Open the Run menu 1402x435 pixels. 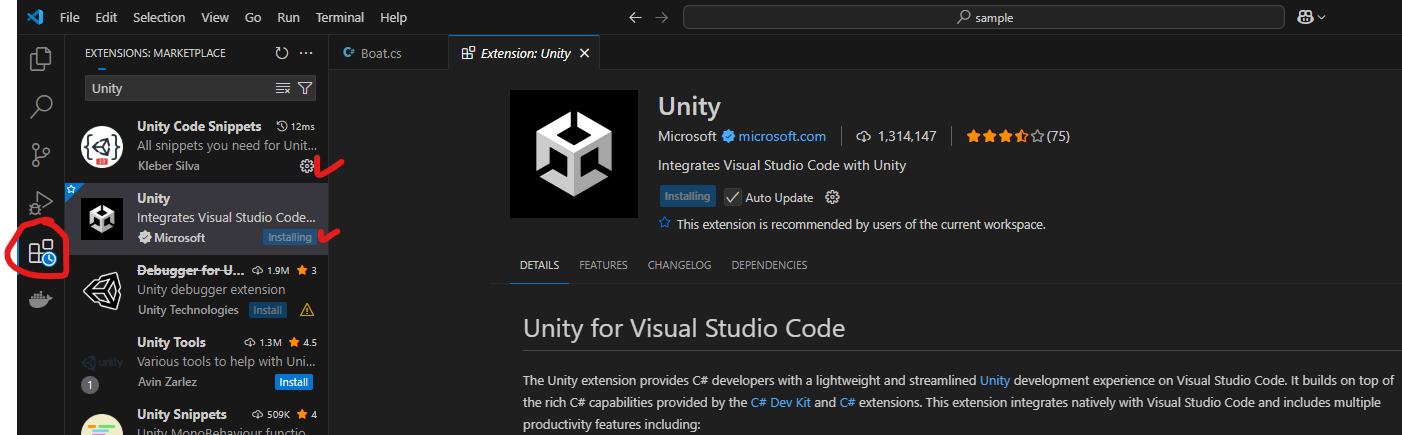(288, 17)
